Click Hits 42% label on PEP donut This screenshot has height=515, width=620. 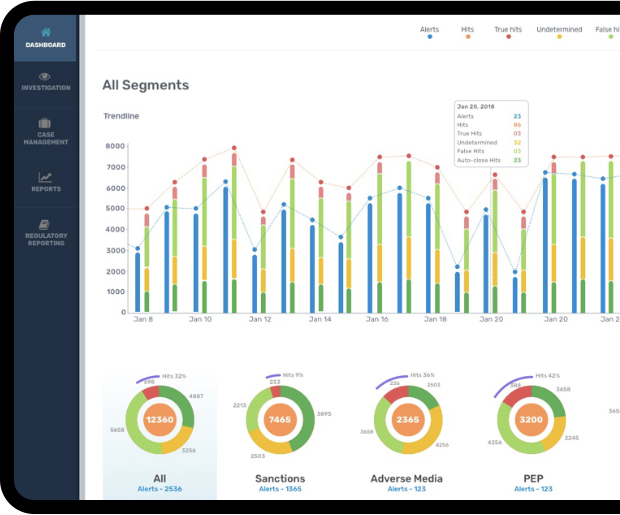point(548,375)
